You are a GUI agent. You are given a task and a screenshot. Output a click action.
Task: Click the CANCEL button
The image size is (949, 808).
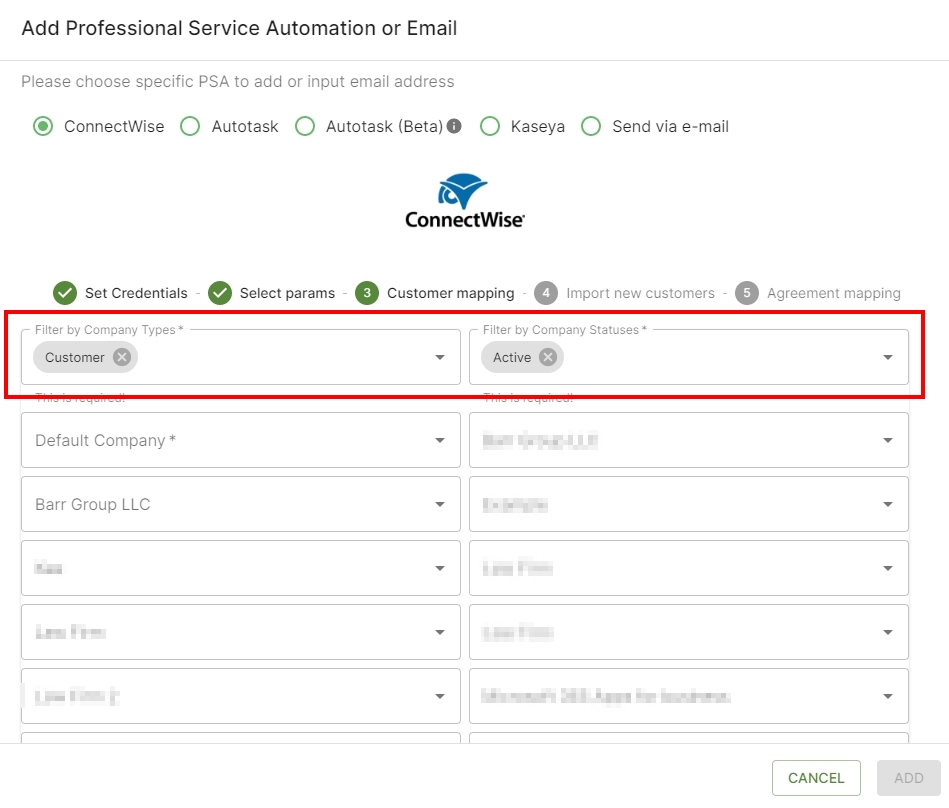click(x=816, y=778)
